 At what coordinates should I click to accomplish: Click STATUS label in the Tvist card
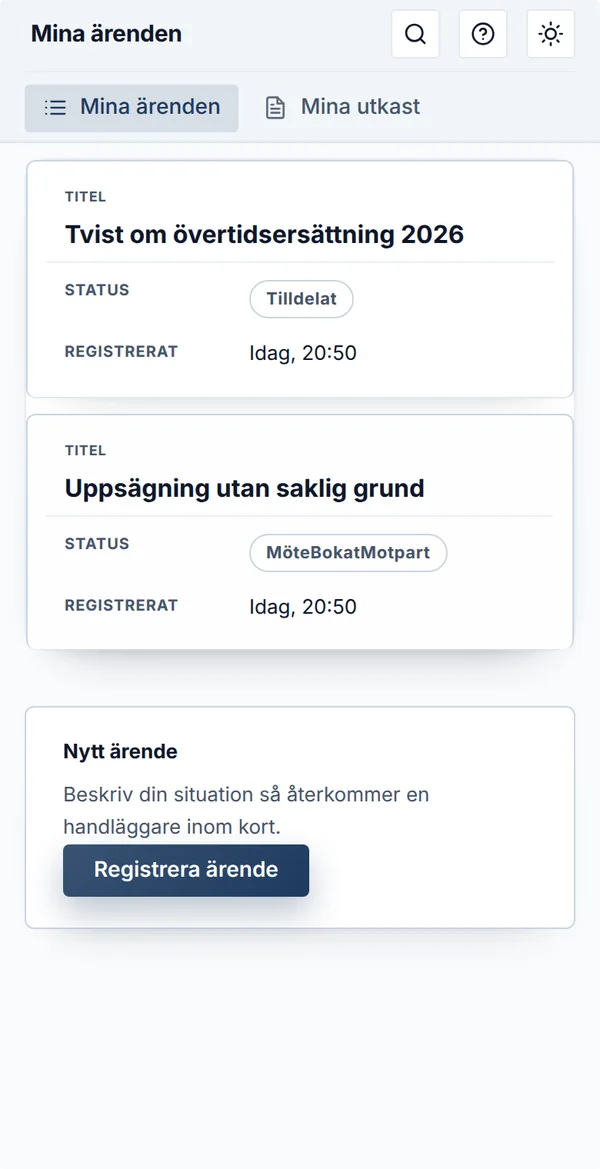tap(97, 290)
